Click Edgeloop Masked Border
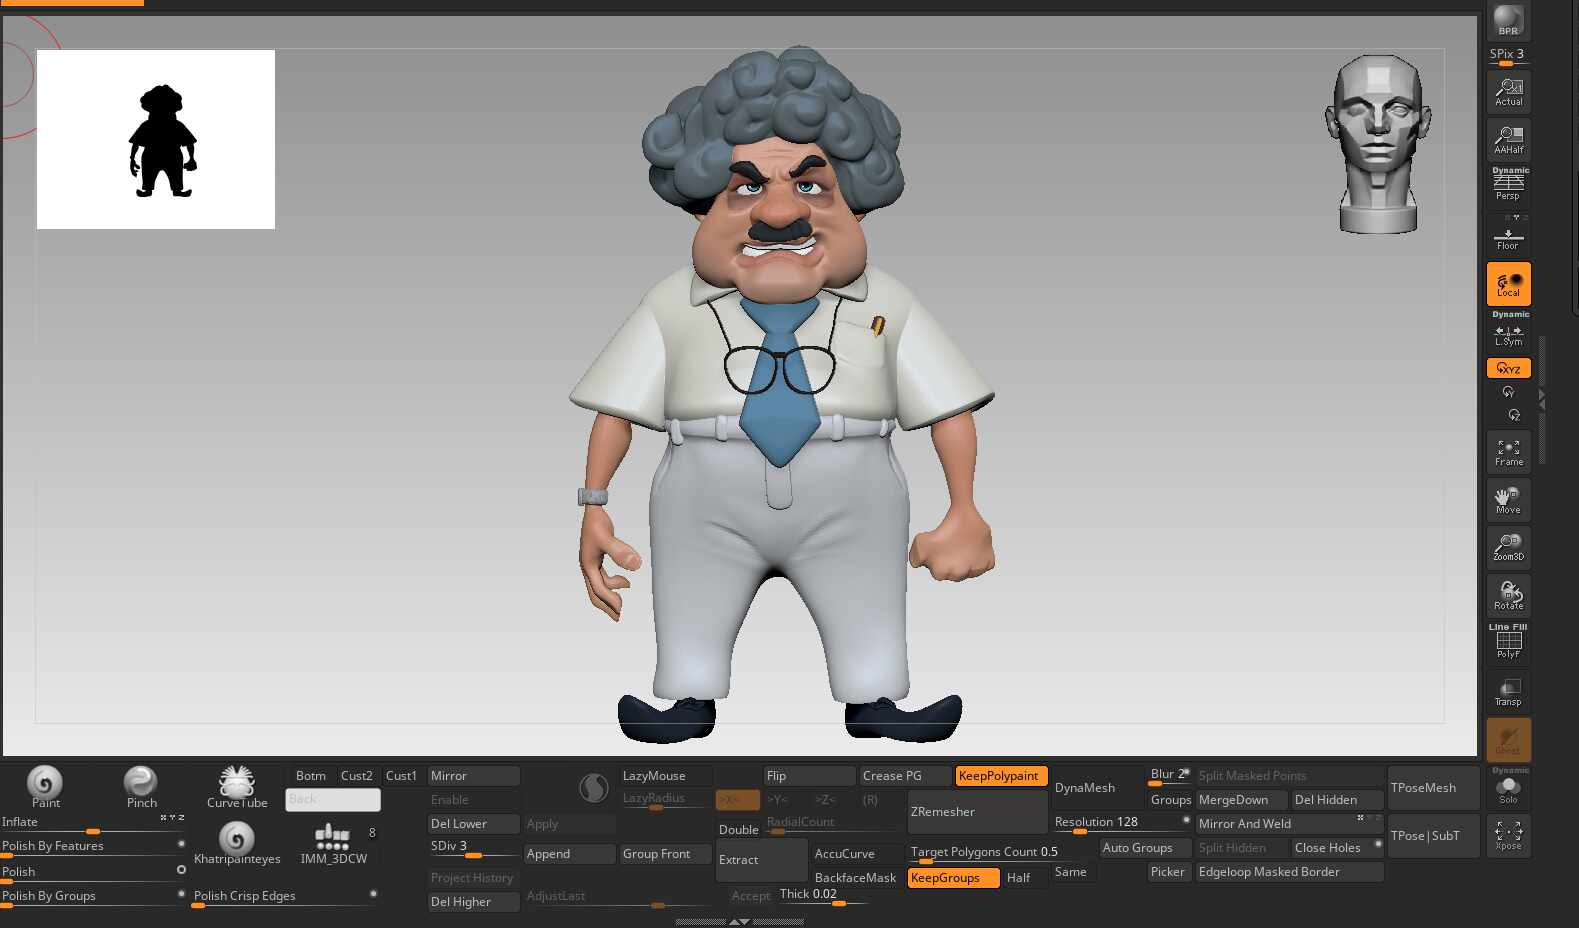The image size is (1579, 928). tap(1289, 872)
